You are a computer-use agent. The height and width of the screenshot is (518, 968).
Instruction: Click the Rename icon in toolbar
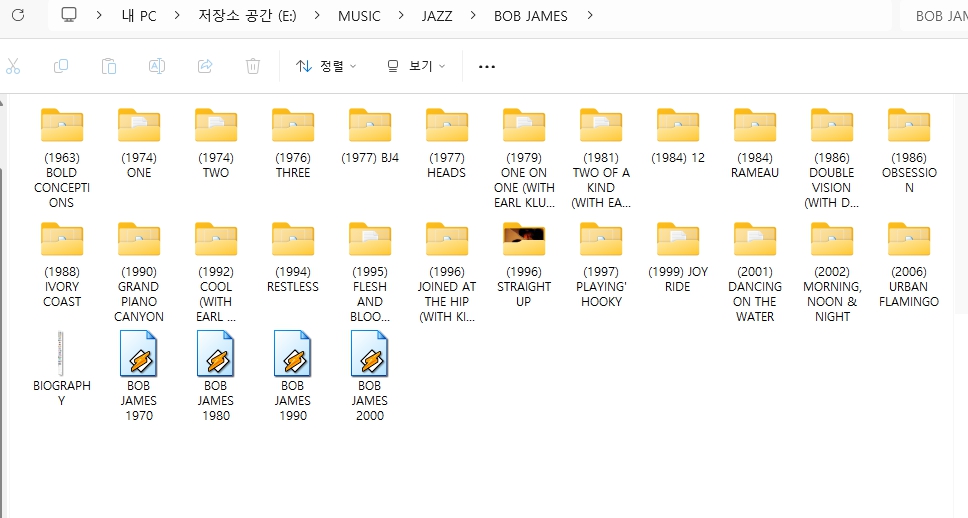pos(157,66)
